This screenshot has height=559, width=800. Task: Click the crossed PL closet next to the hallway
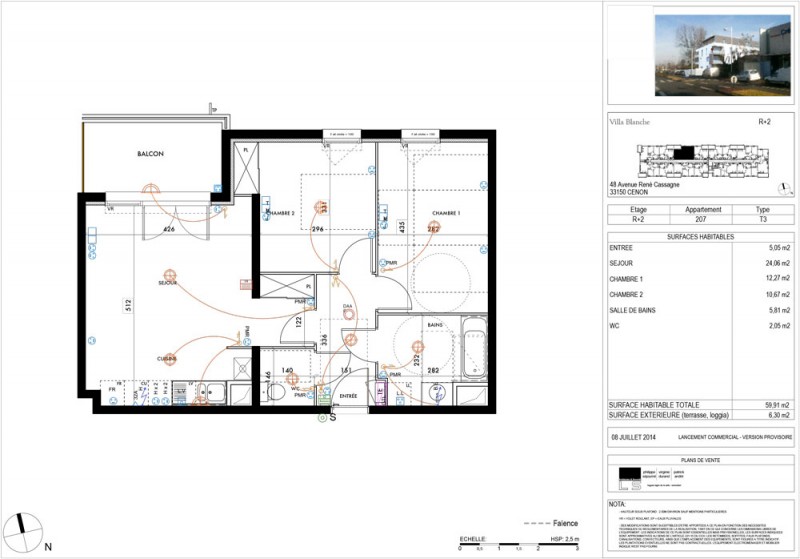pos(287,286)
